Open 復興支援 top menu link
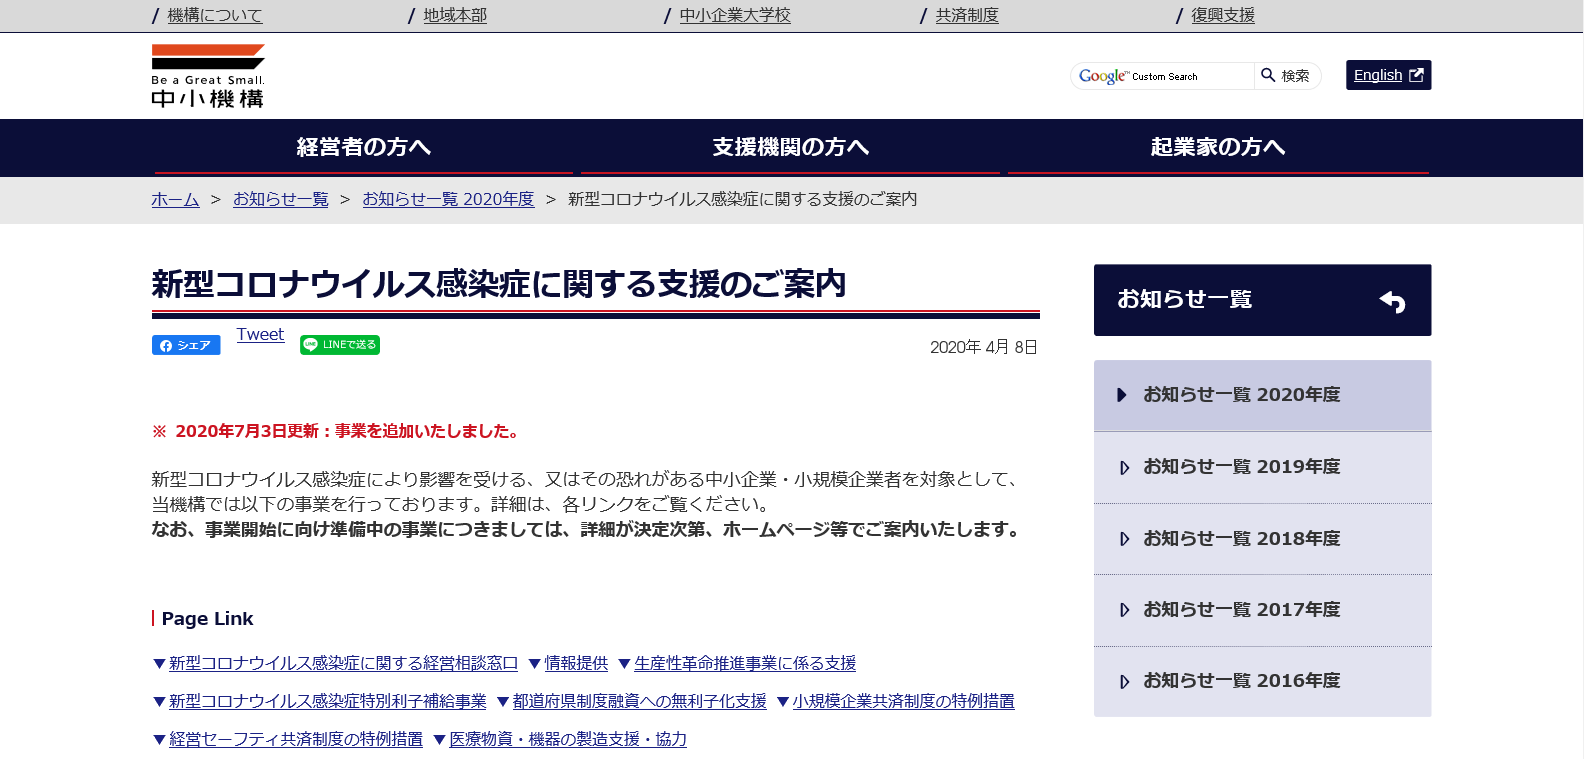Image resolution: width=1584 pixels, height=759 pixels. 1223,15
